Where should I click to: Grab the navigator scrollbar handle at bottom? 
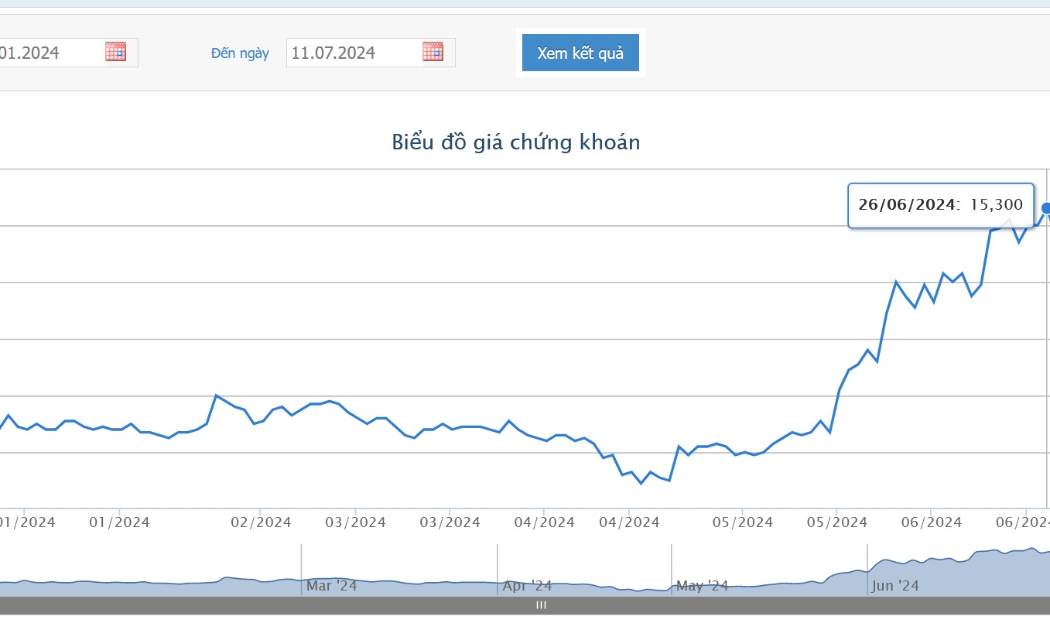pyautogui.click(x=541, y=605)
